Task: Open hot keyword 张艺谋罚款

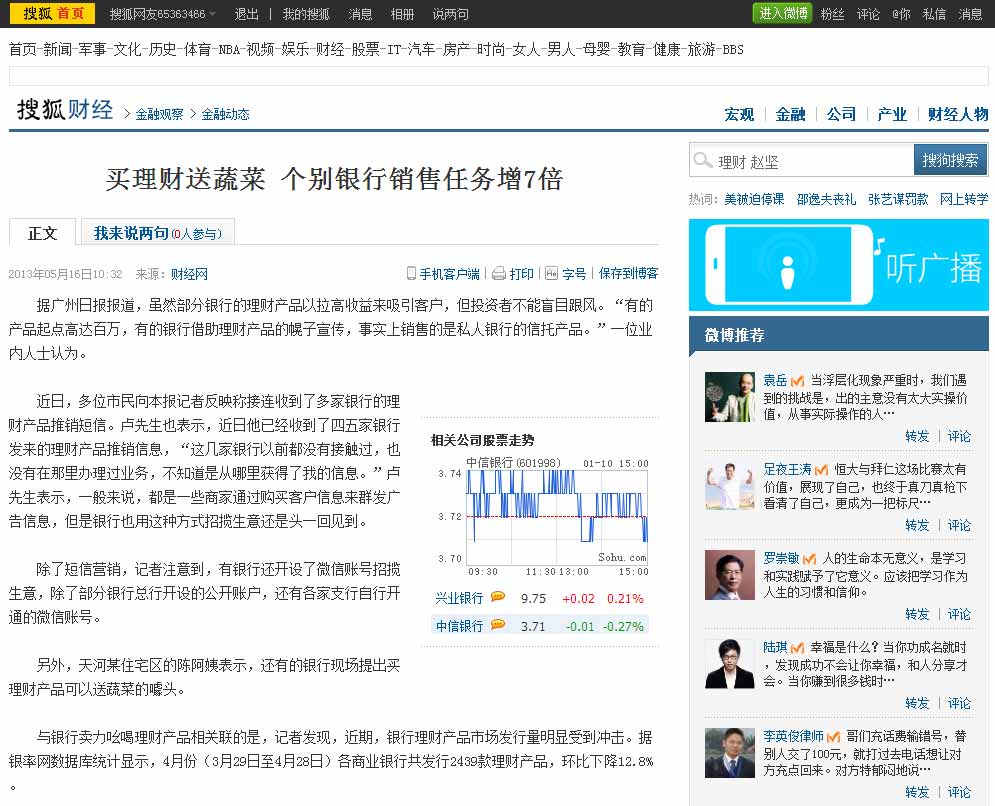Action: pyautogui.click(x=898, y=199)
